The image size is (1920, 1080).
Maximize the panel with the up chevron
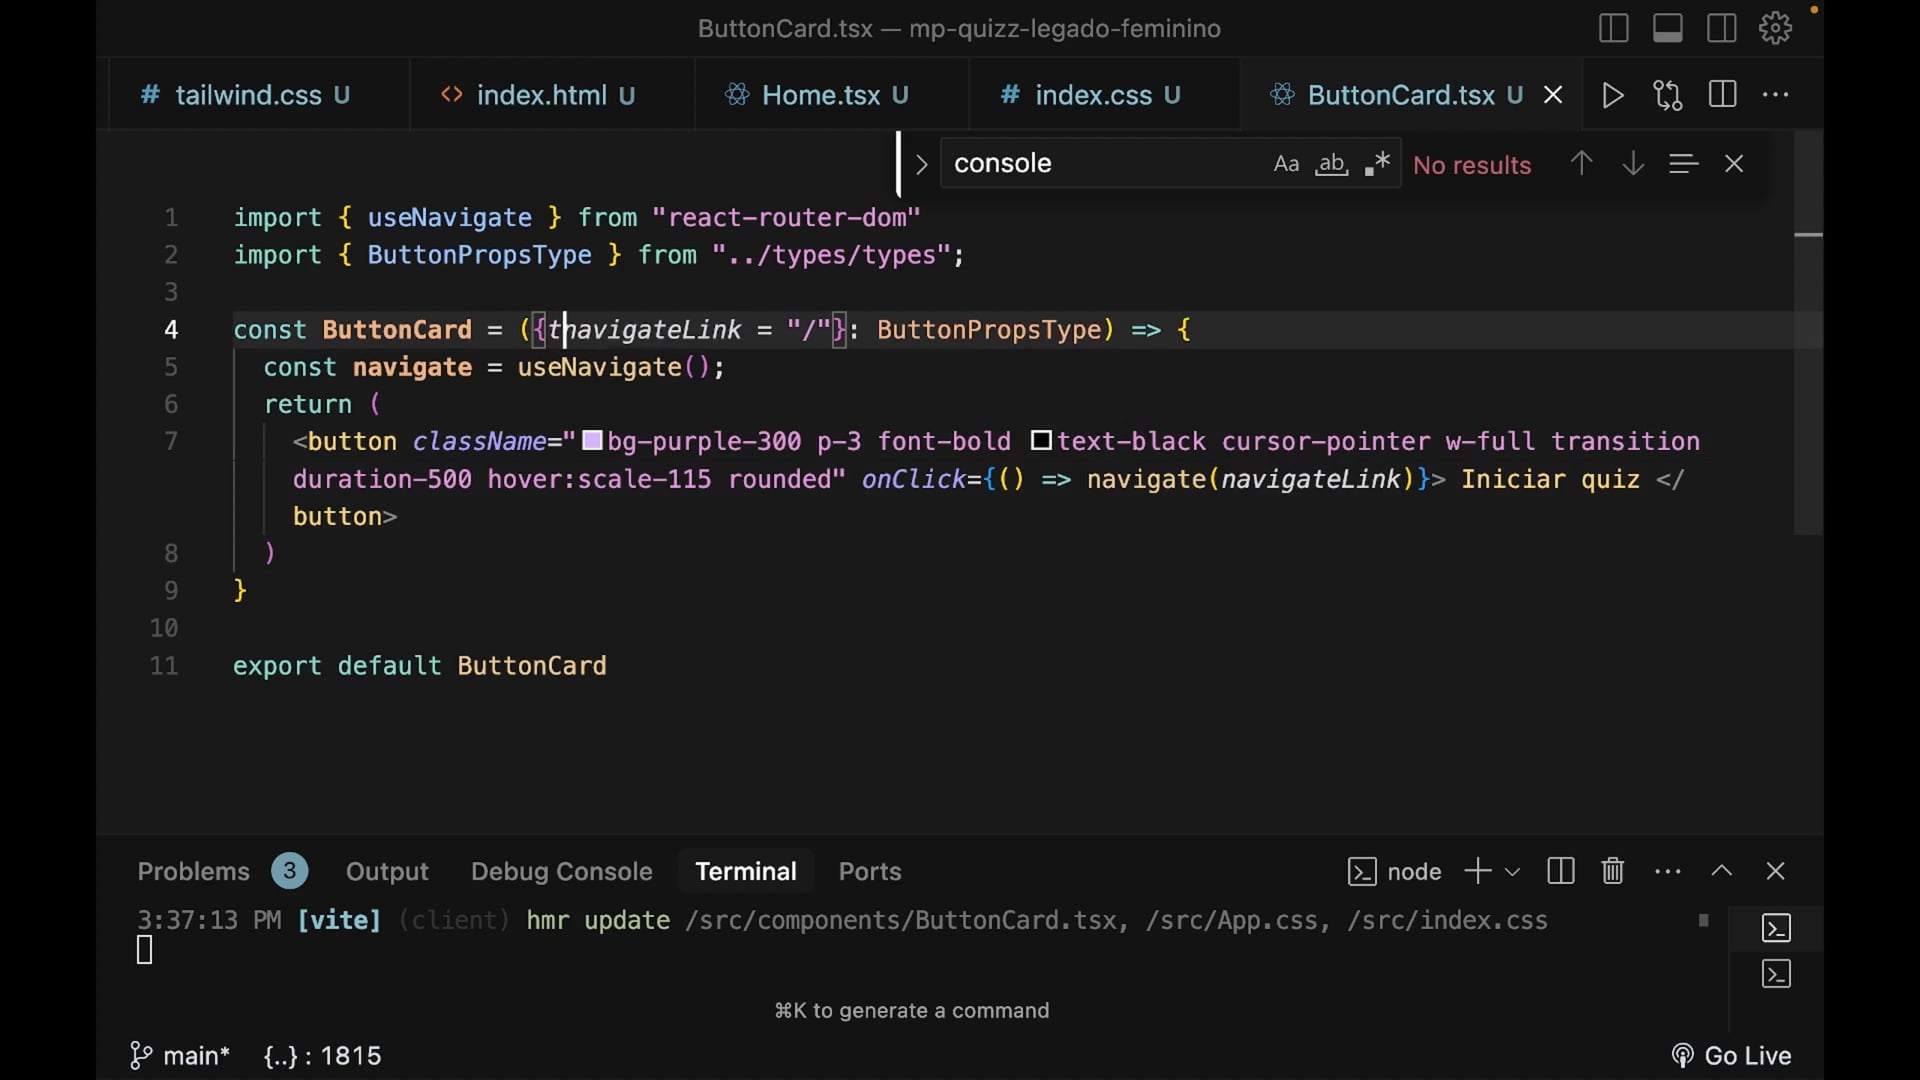point(1721,871)
